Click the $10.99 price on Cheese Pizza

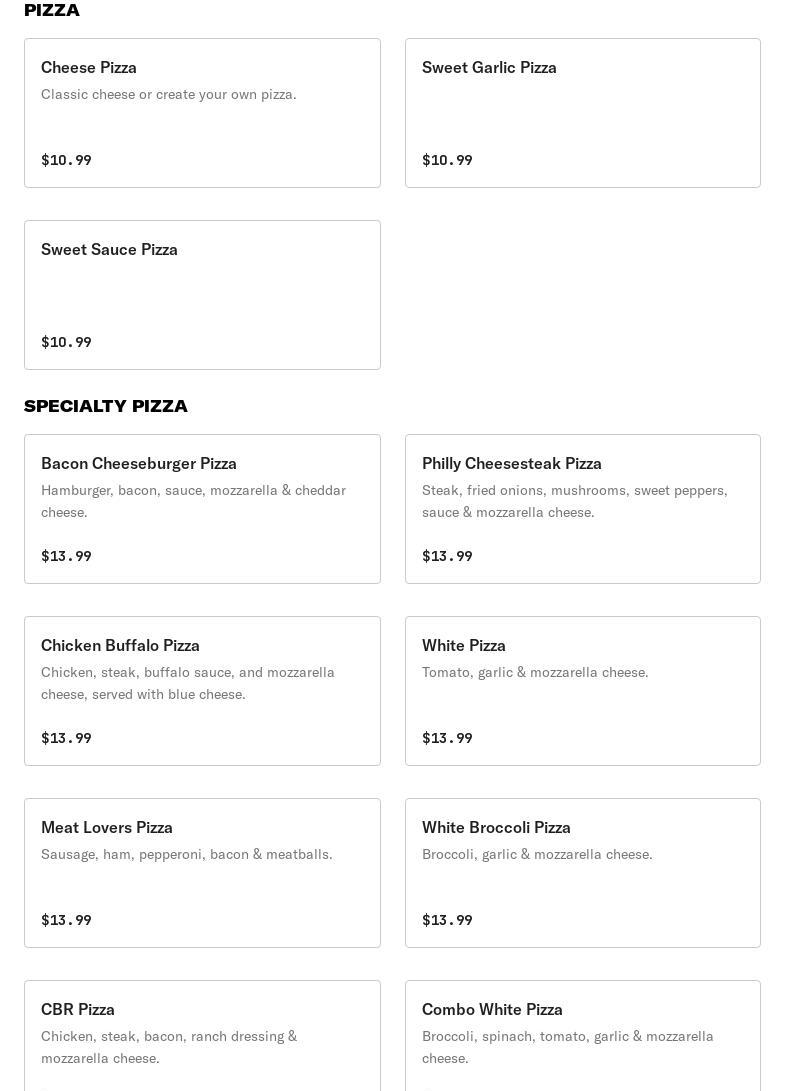click(x=66, y=160)
